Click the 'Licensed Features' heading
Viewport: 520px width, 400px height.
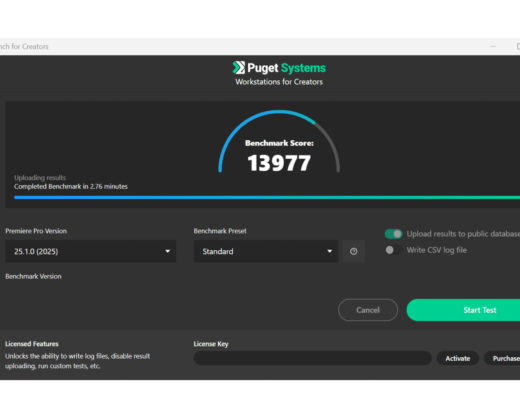pos(32,344)
